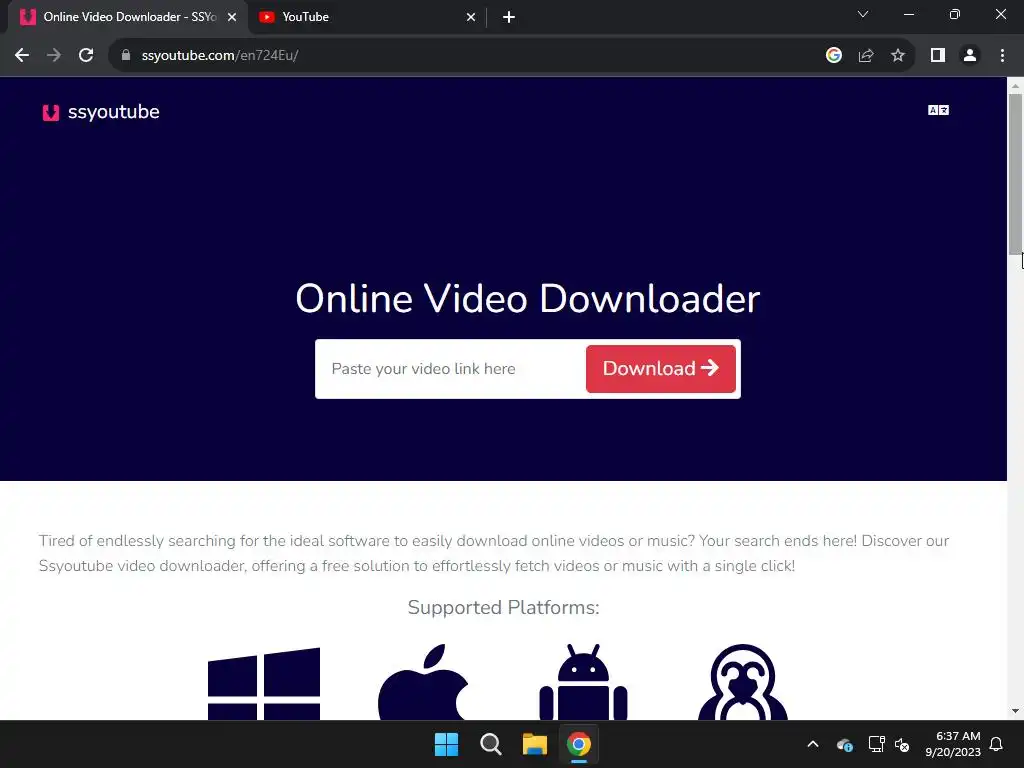Select the Online Video Downloader tab

tap(128, 18)
